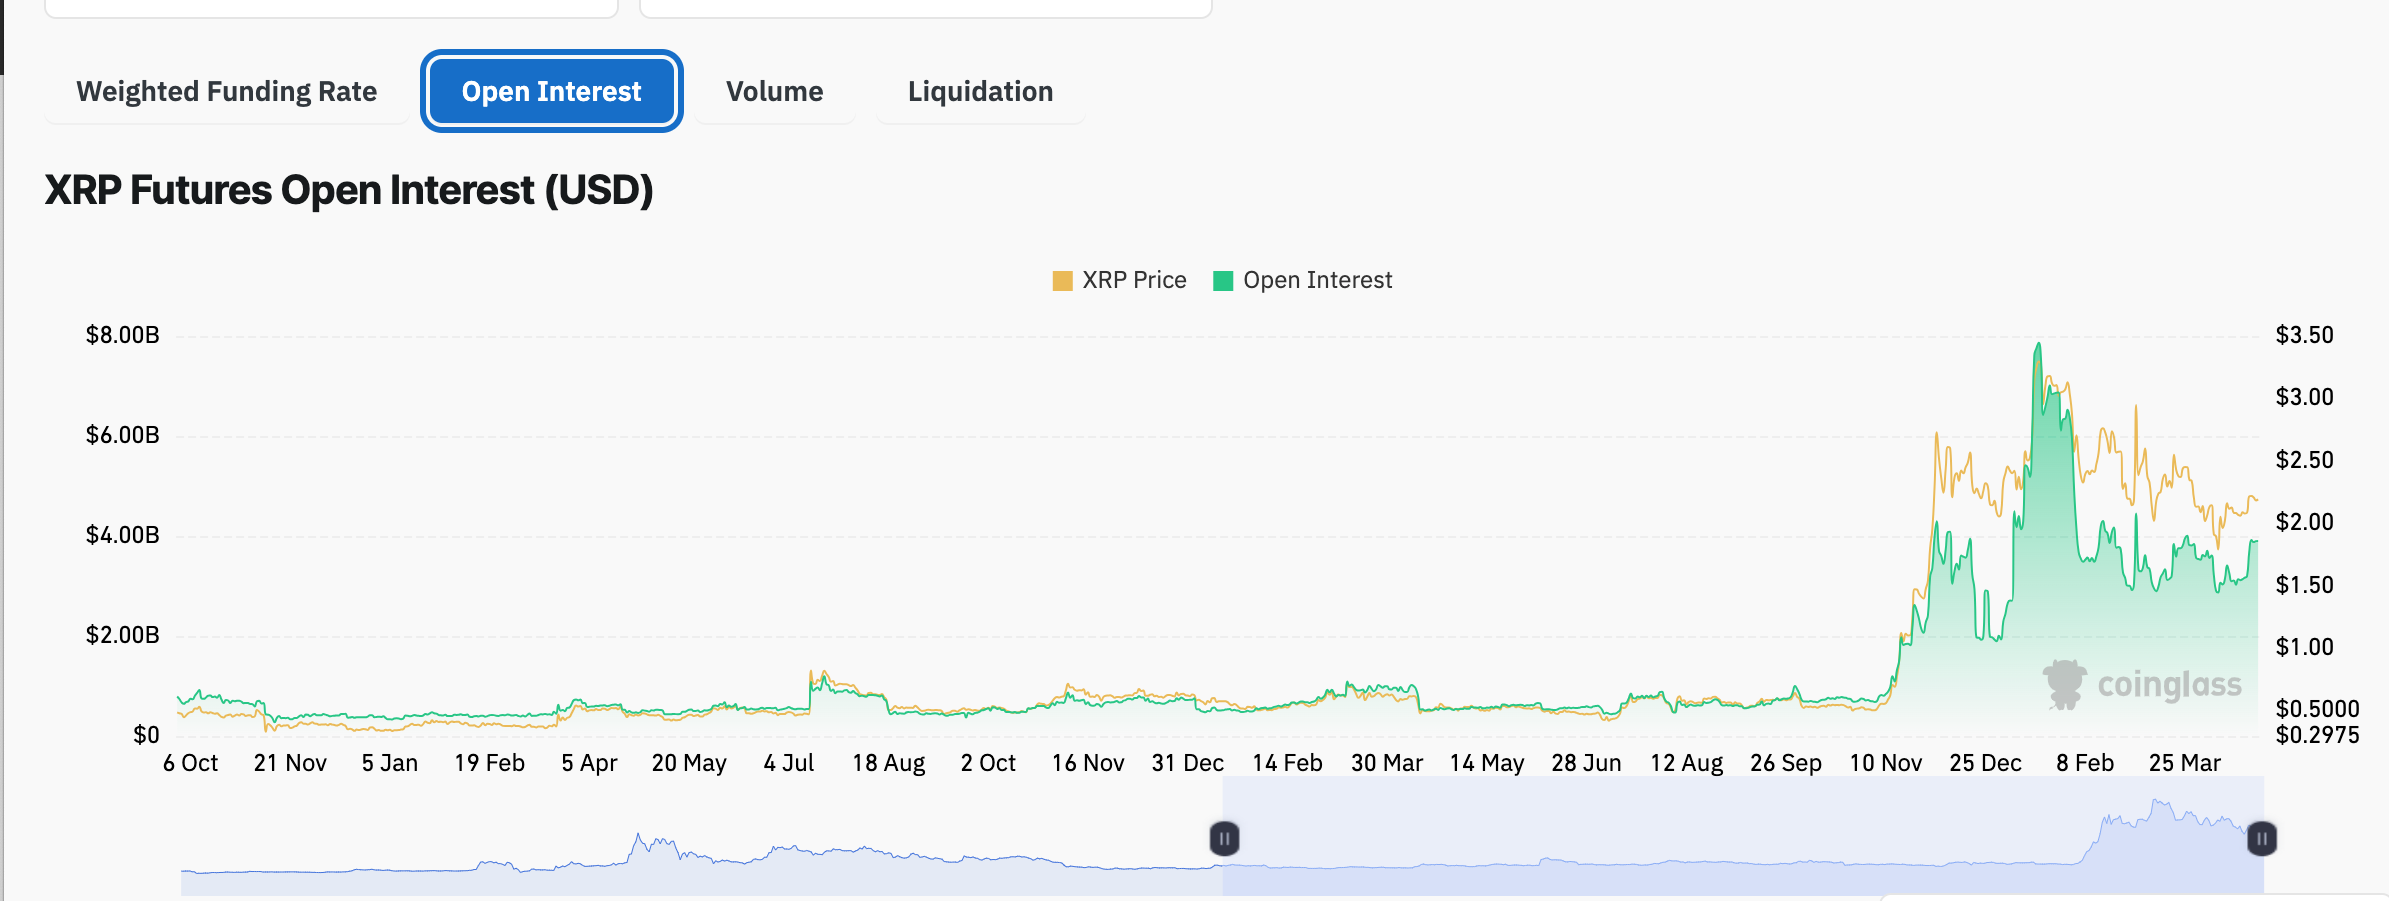Click the open interest peak near 25 Dec
The image size is (2389, 901).
click(x=2038, y=345)
